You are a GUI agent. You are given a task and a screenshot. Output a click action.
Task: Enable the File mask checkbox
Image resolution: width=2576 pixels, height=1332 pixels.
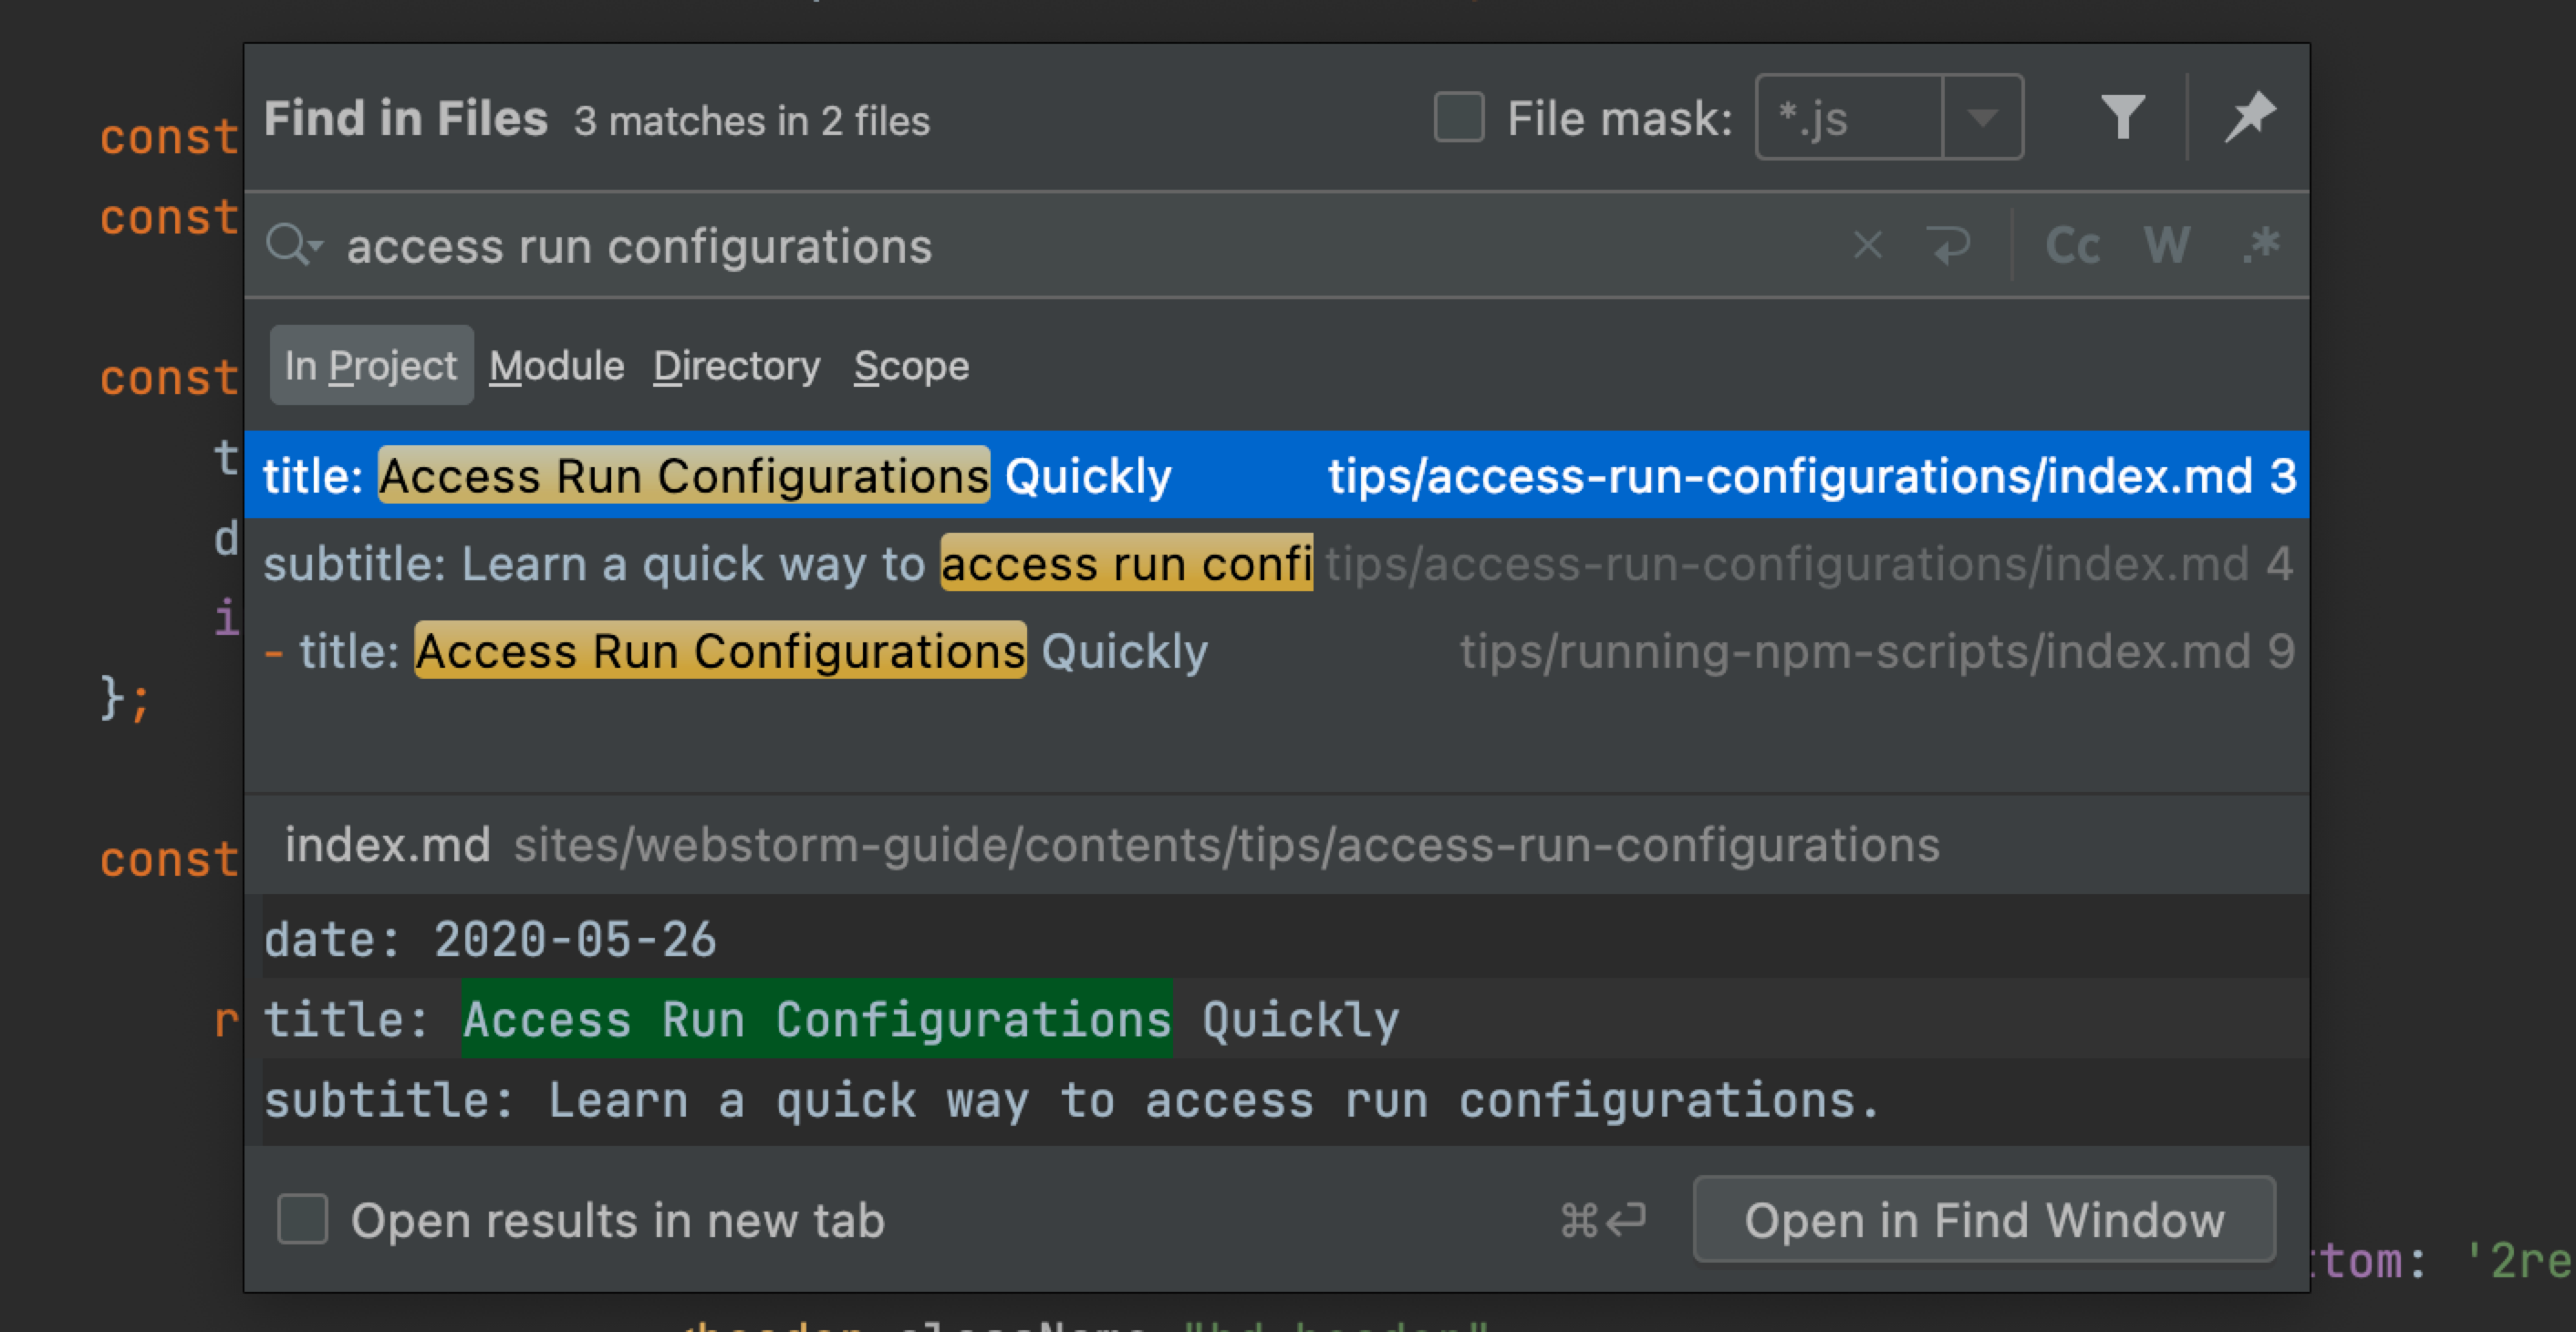click(x=1459, y=118)
